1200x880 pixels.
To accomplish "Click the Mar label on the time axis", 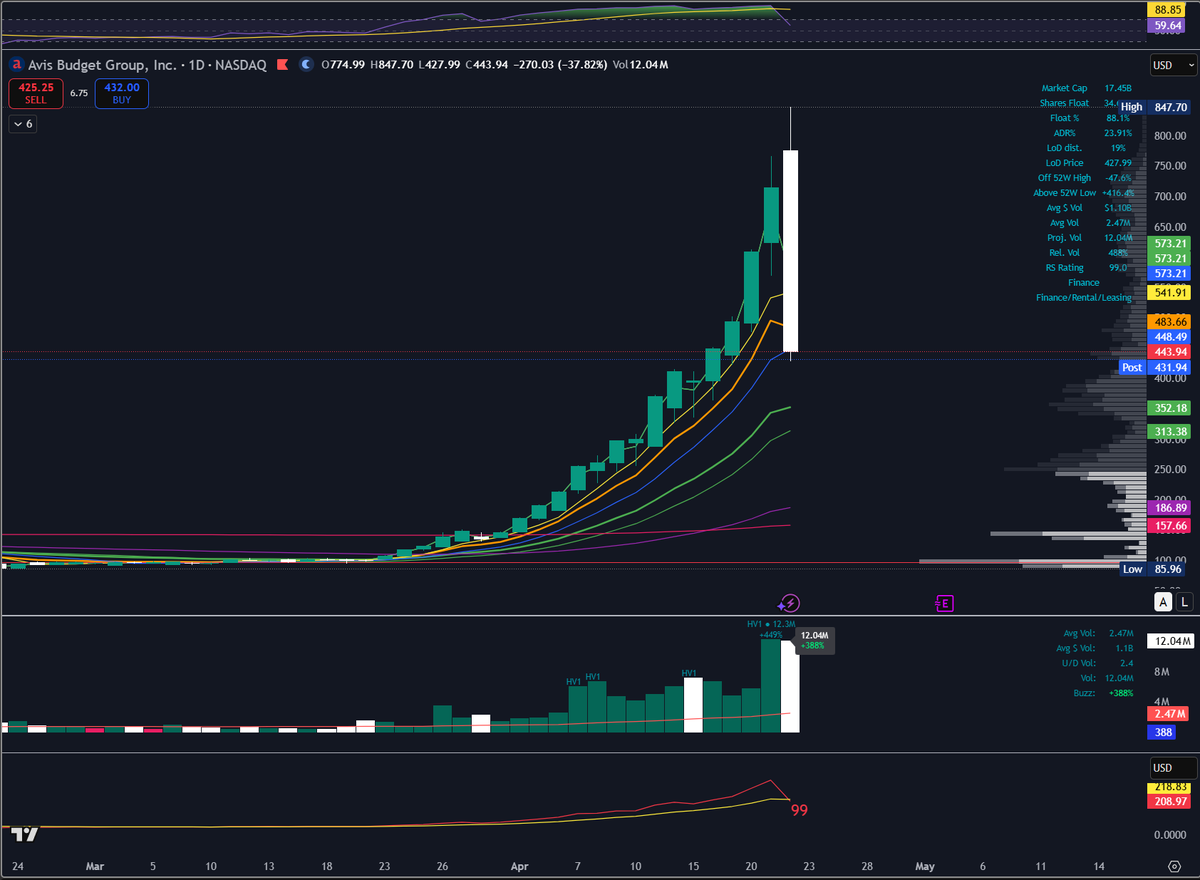I will click(95, 865).
